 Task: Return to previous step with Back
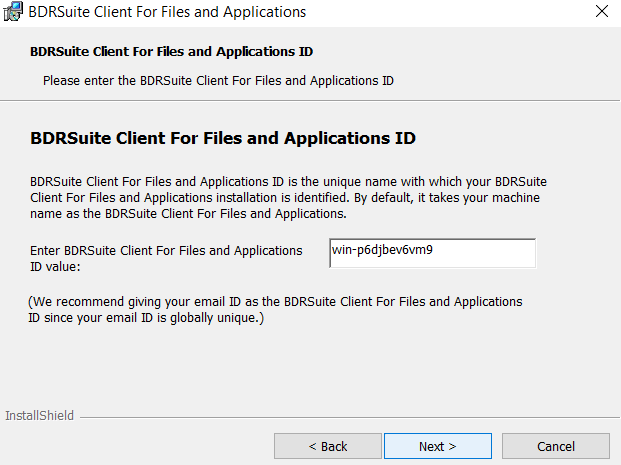coord(328,446)
